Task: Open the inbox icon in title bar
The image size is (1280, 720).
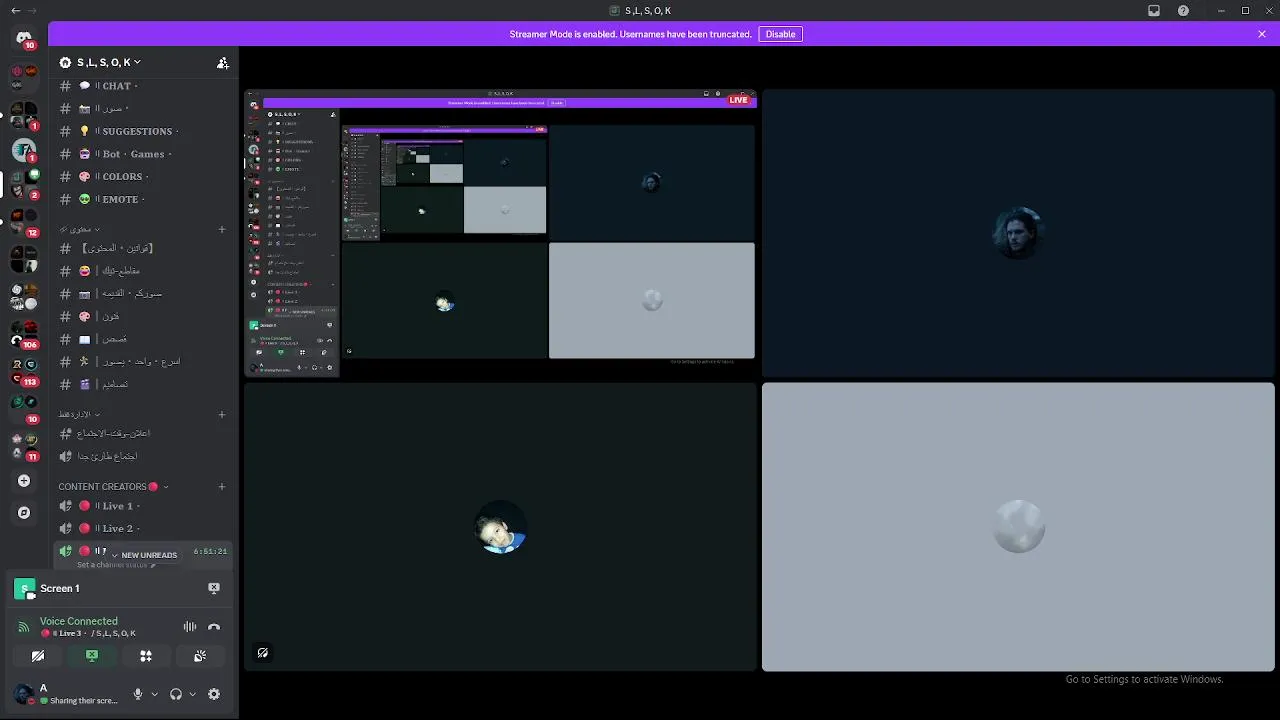Action: [1154, 11]
